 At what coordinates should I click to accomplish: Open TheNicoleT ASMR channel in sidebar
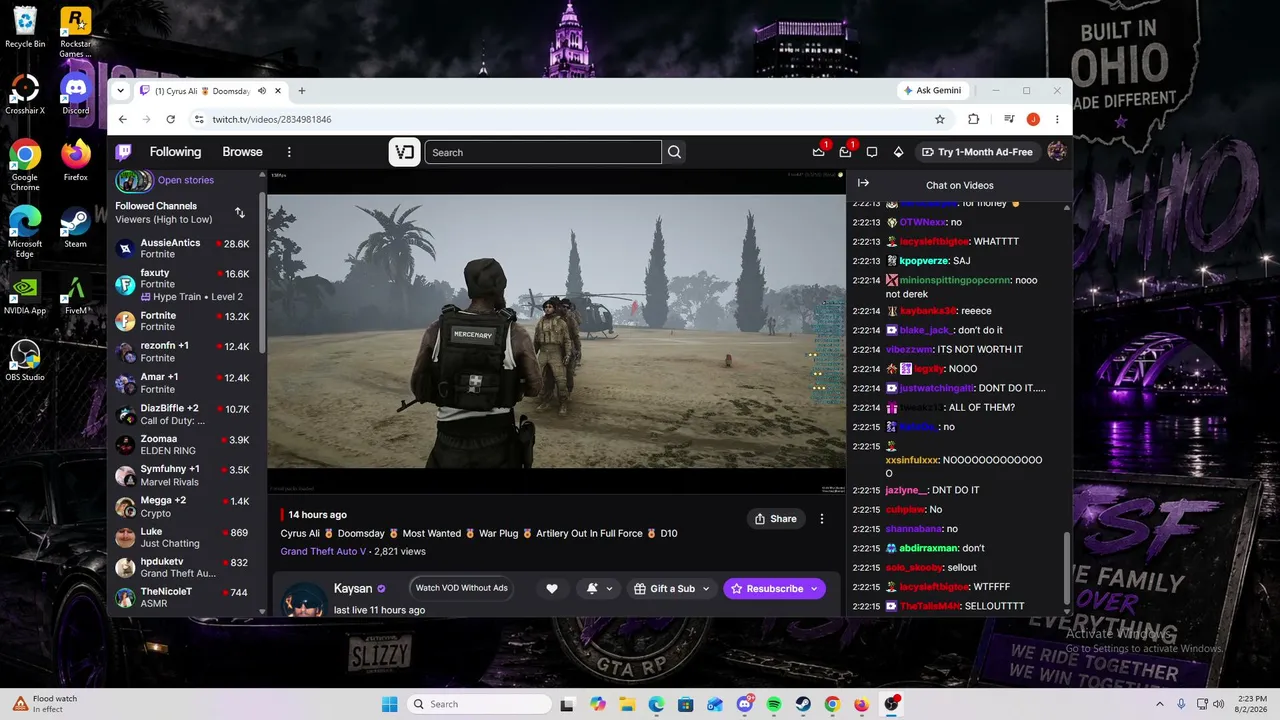(x=186, y=597)
